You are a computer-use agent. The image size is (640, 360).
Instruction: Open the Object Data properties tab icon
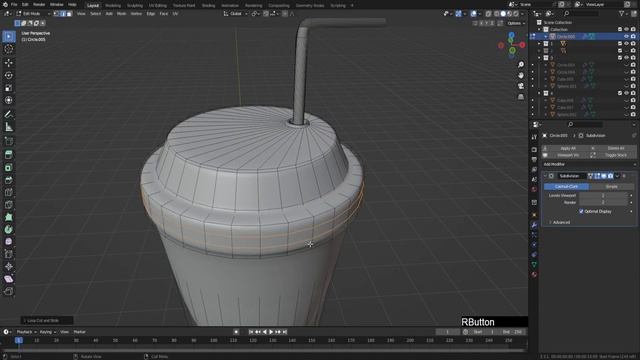tap(534, 265)
